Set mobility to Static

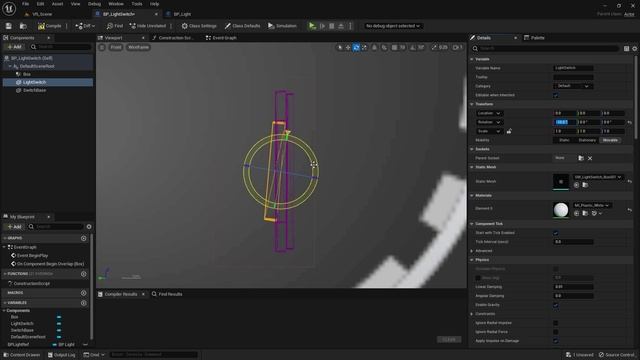[564, 140]
